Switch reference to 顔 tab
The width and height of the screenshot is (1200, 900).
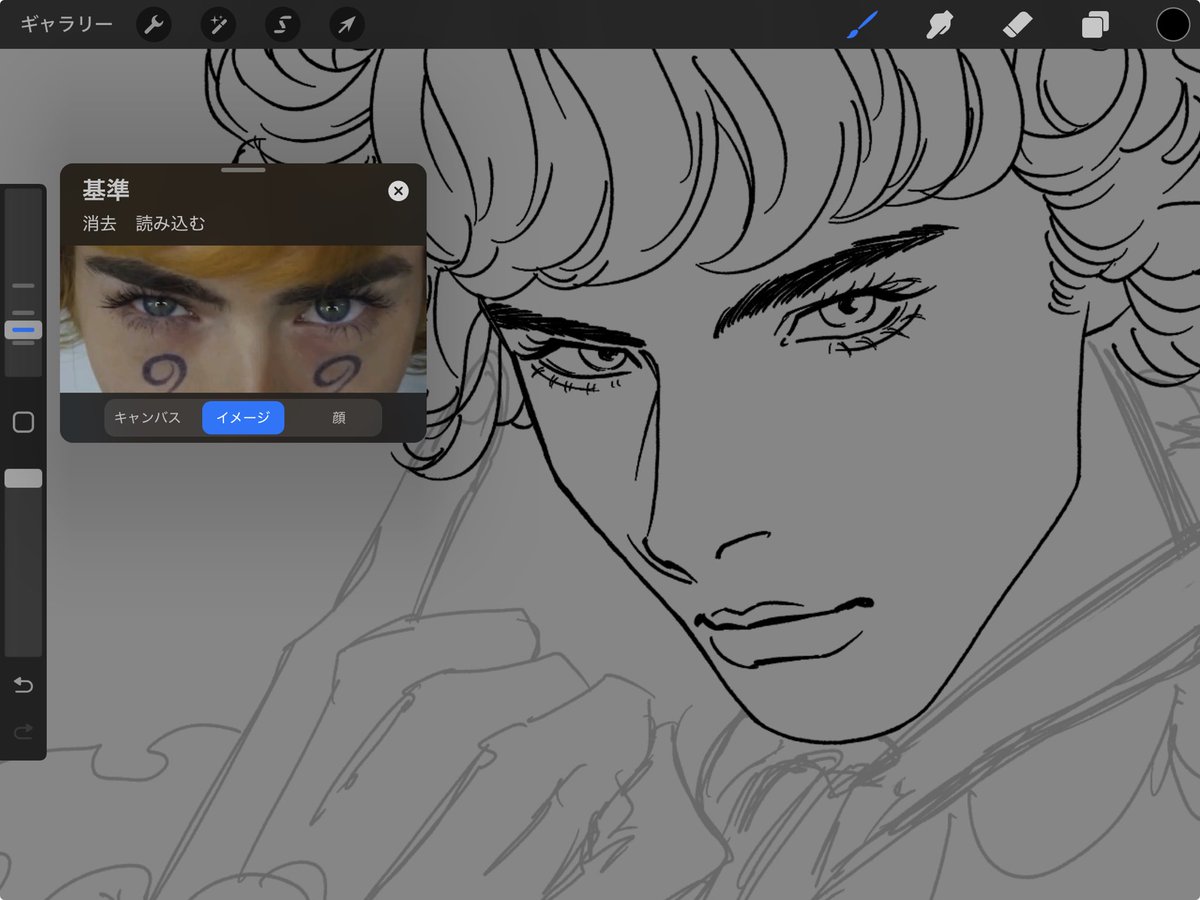339,418
